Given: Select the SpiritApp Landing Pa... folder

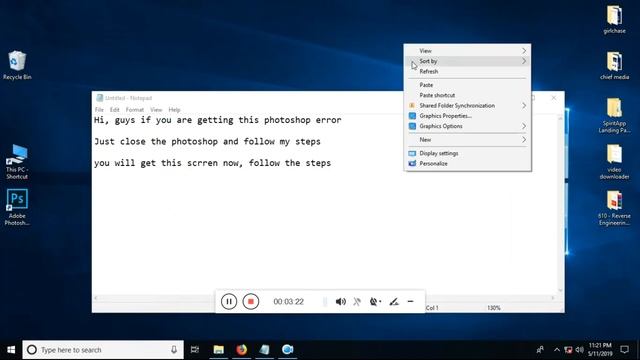Looking at the screenshot, I should (614, 115).
